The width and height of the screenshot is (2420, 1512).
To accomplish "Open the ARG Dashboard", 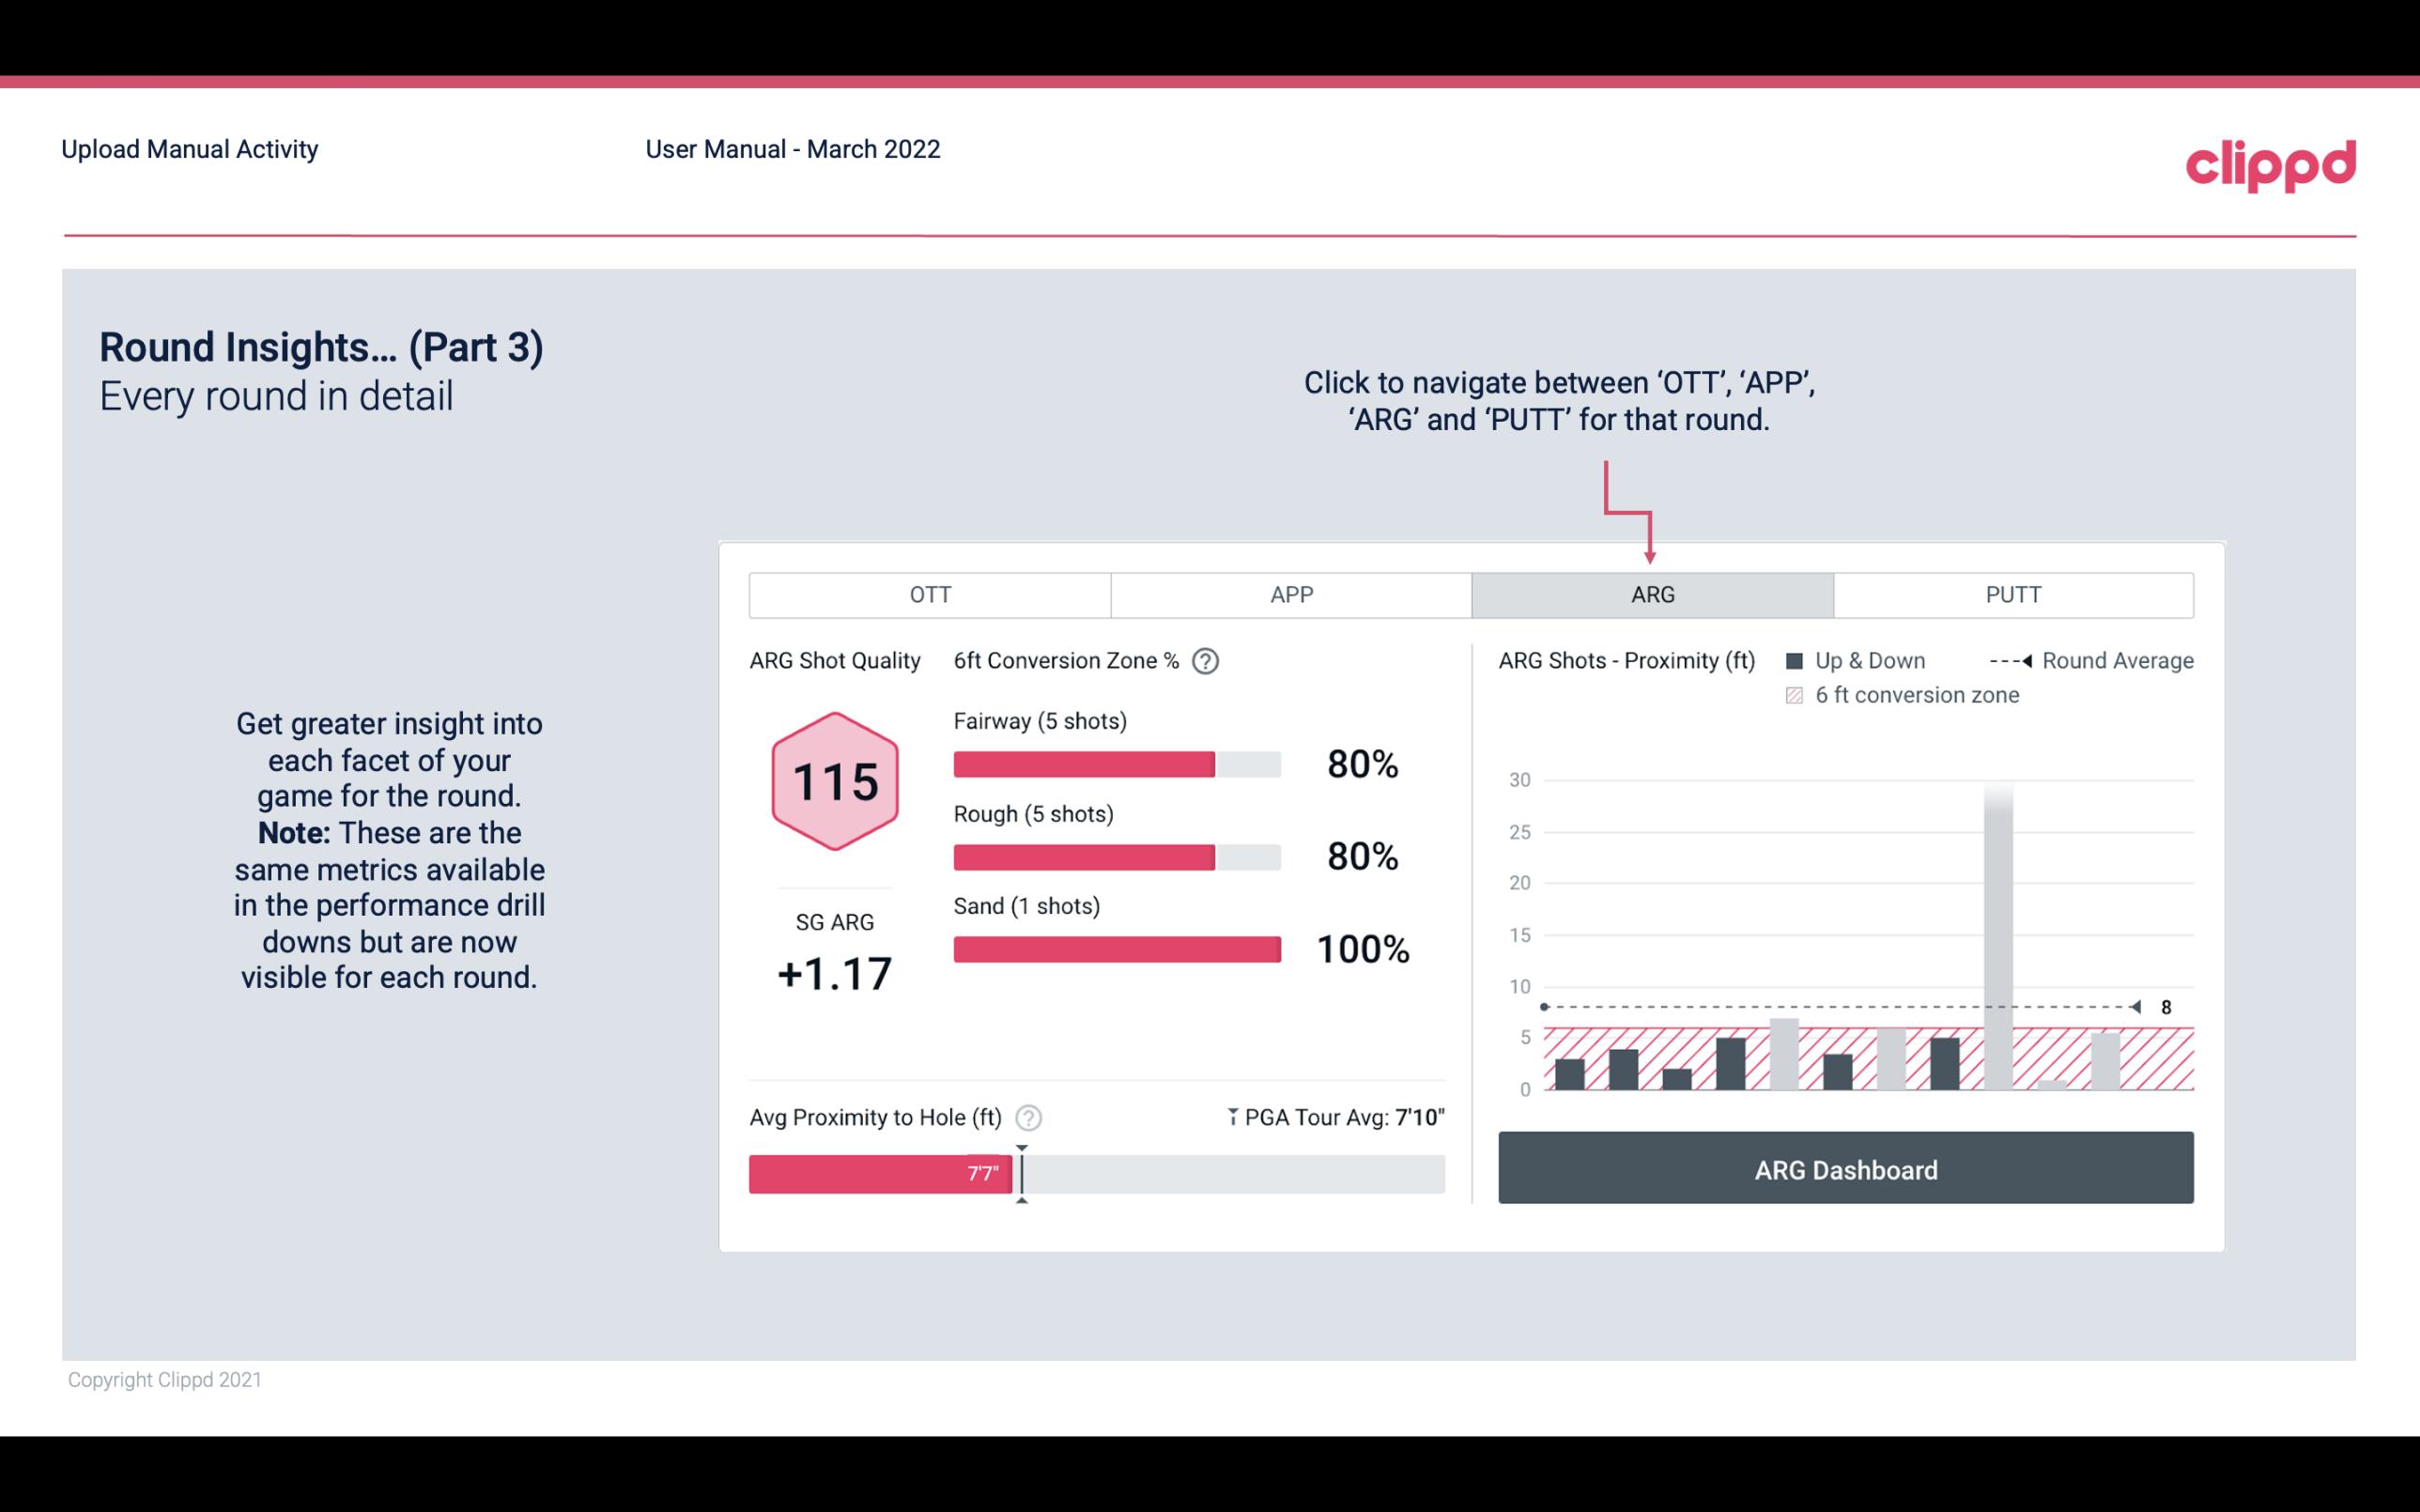I will pos(1847,1167).
